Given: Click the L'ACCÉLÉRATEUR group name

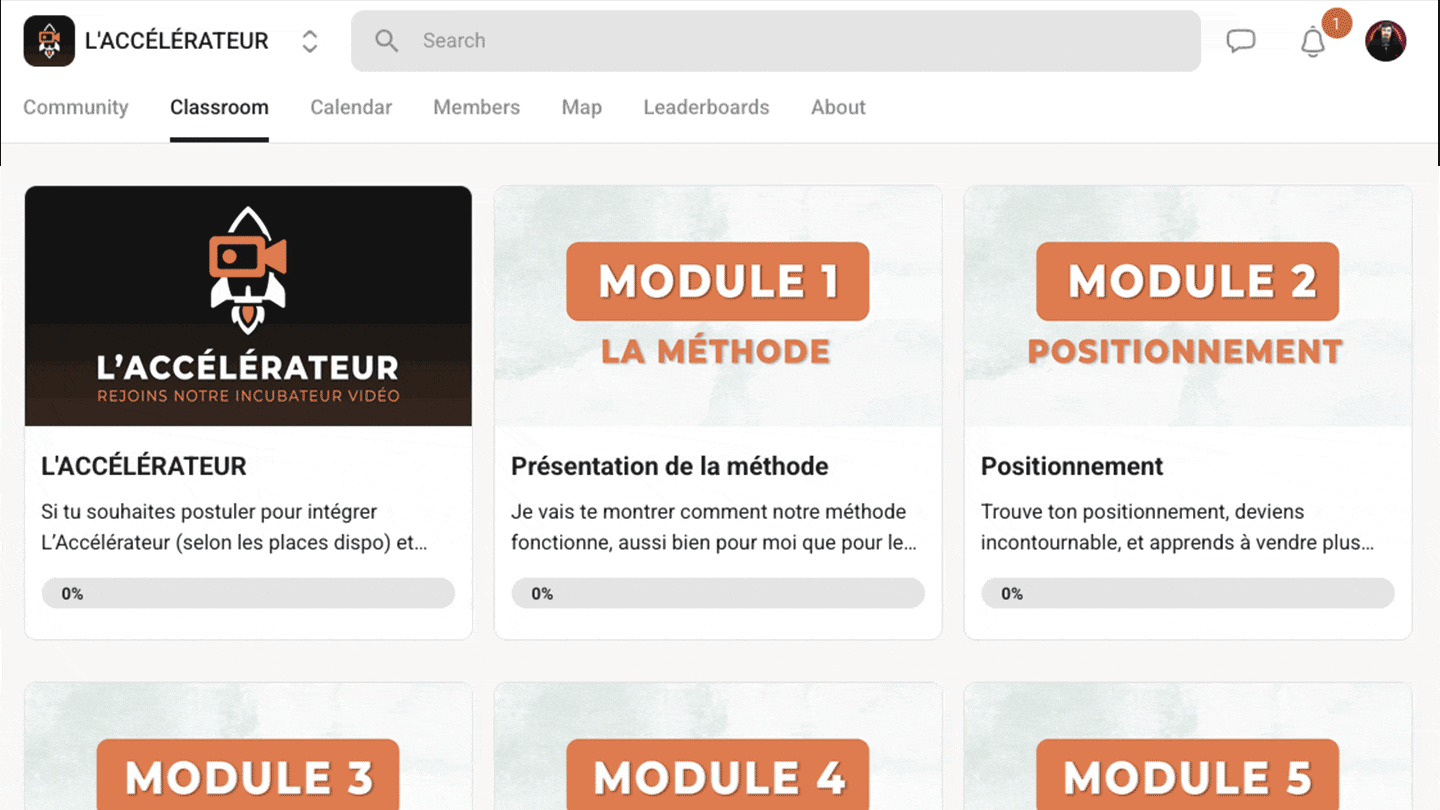Looking at the screenshot, I should point(177,41).
